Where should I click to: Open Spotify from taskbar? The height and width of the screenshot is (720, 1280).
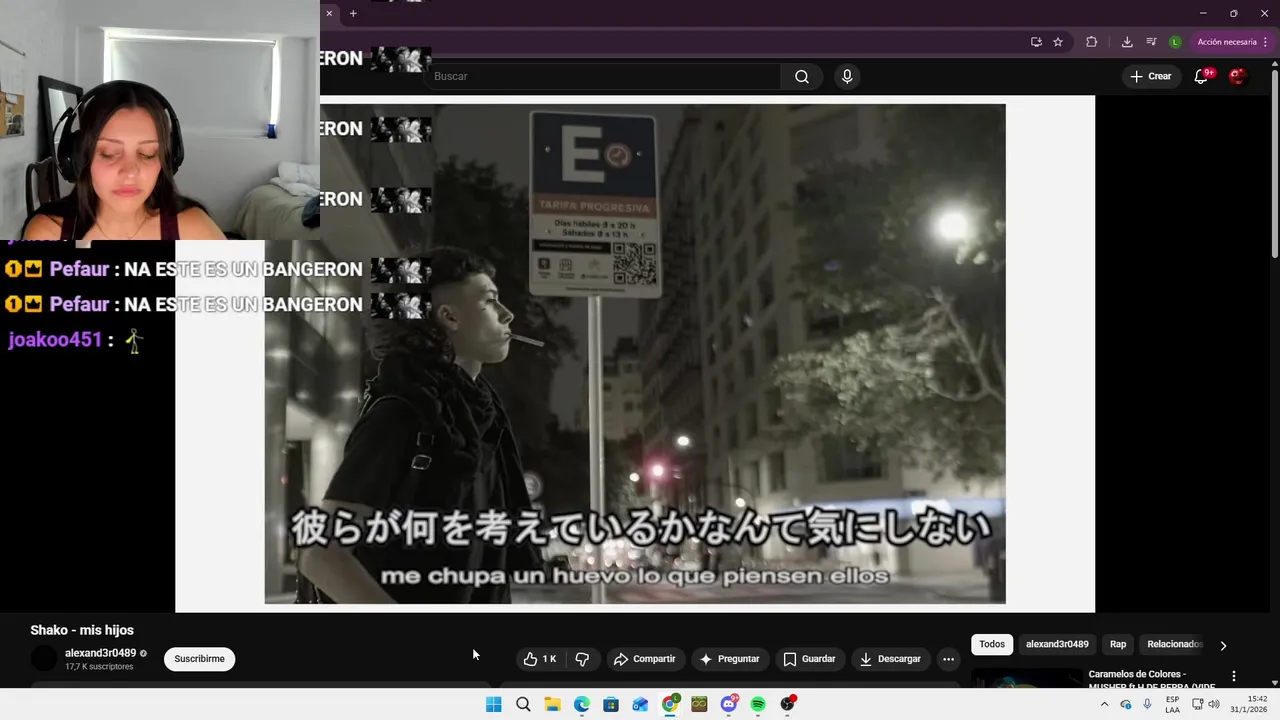(x=758, y=704)
